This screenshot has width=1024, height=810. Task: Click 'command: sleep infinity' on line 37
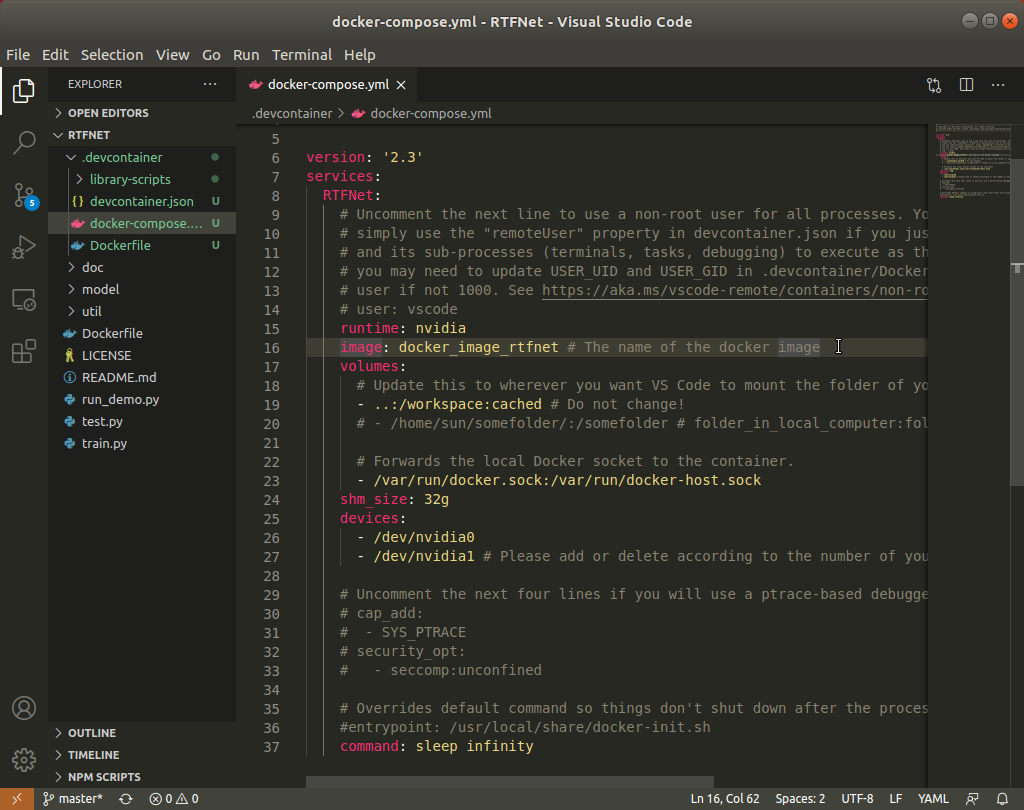point(436,746)
